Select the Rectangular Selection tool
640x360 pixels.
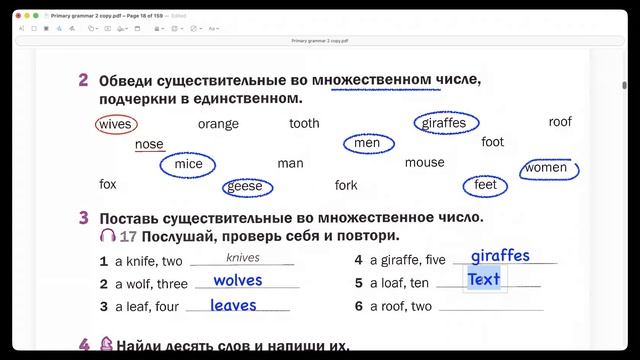click(x=34, y=29)
